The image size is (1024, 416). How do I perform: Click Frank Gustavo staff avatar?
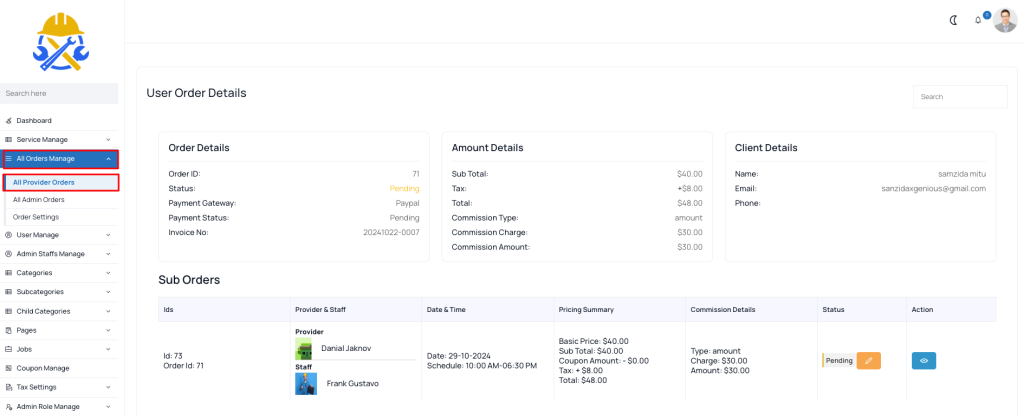tap(306, 383)
